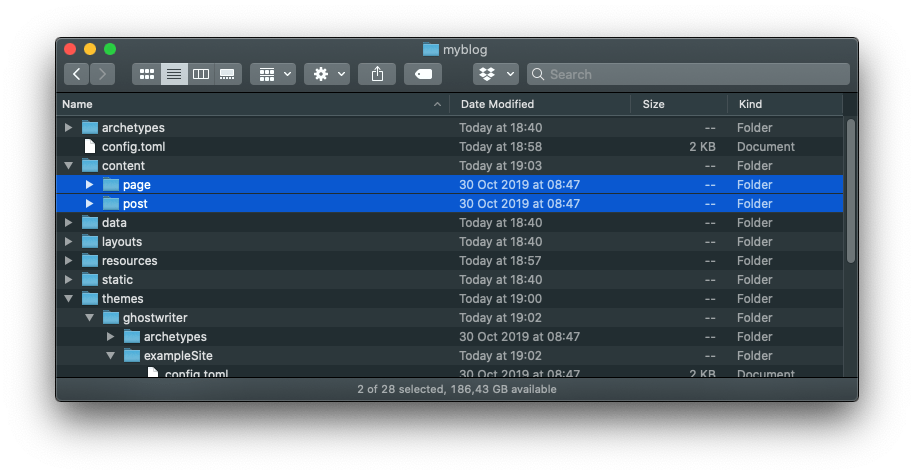914x475 pixels.
Task: Expand the page folder triangle
Action: pyautogui.click(x=89, y=185)
